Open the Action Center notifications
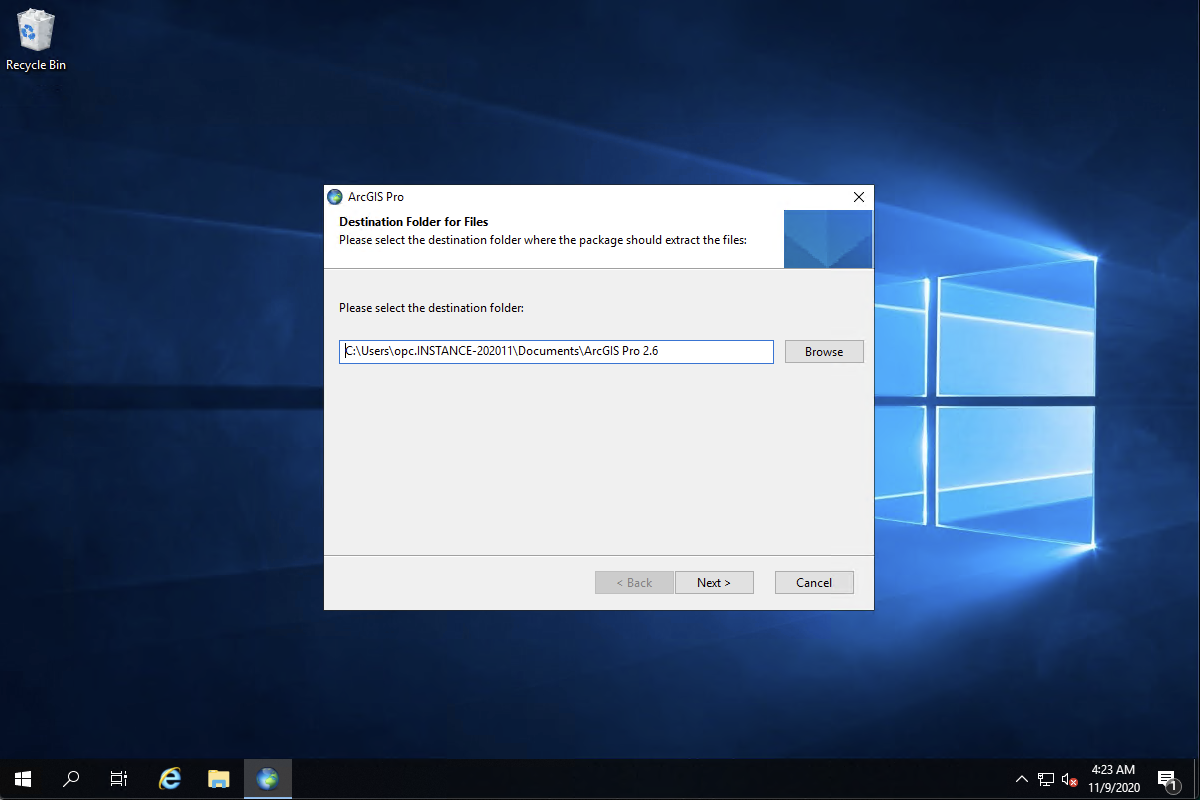 point(1167,778)
